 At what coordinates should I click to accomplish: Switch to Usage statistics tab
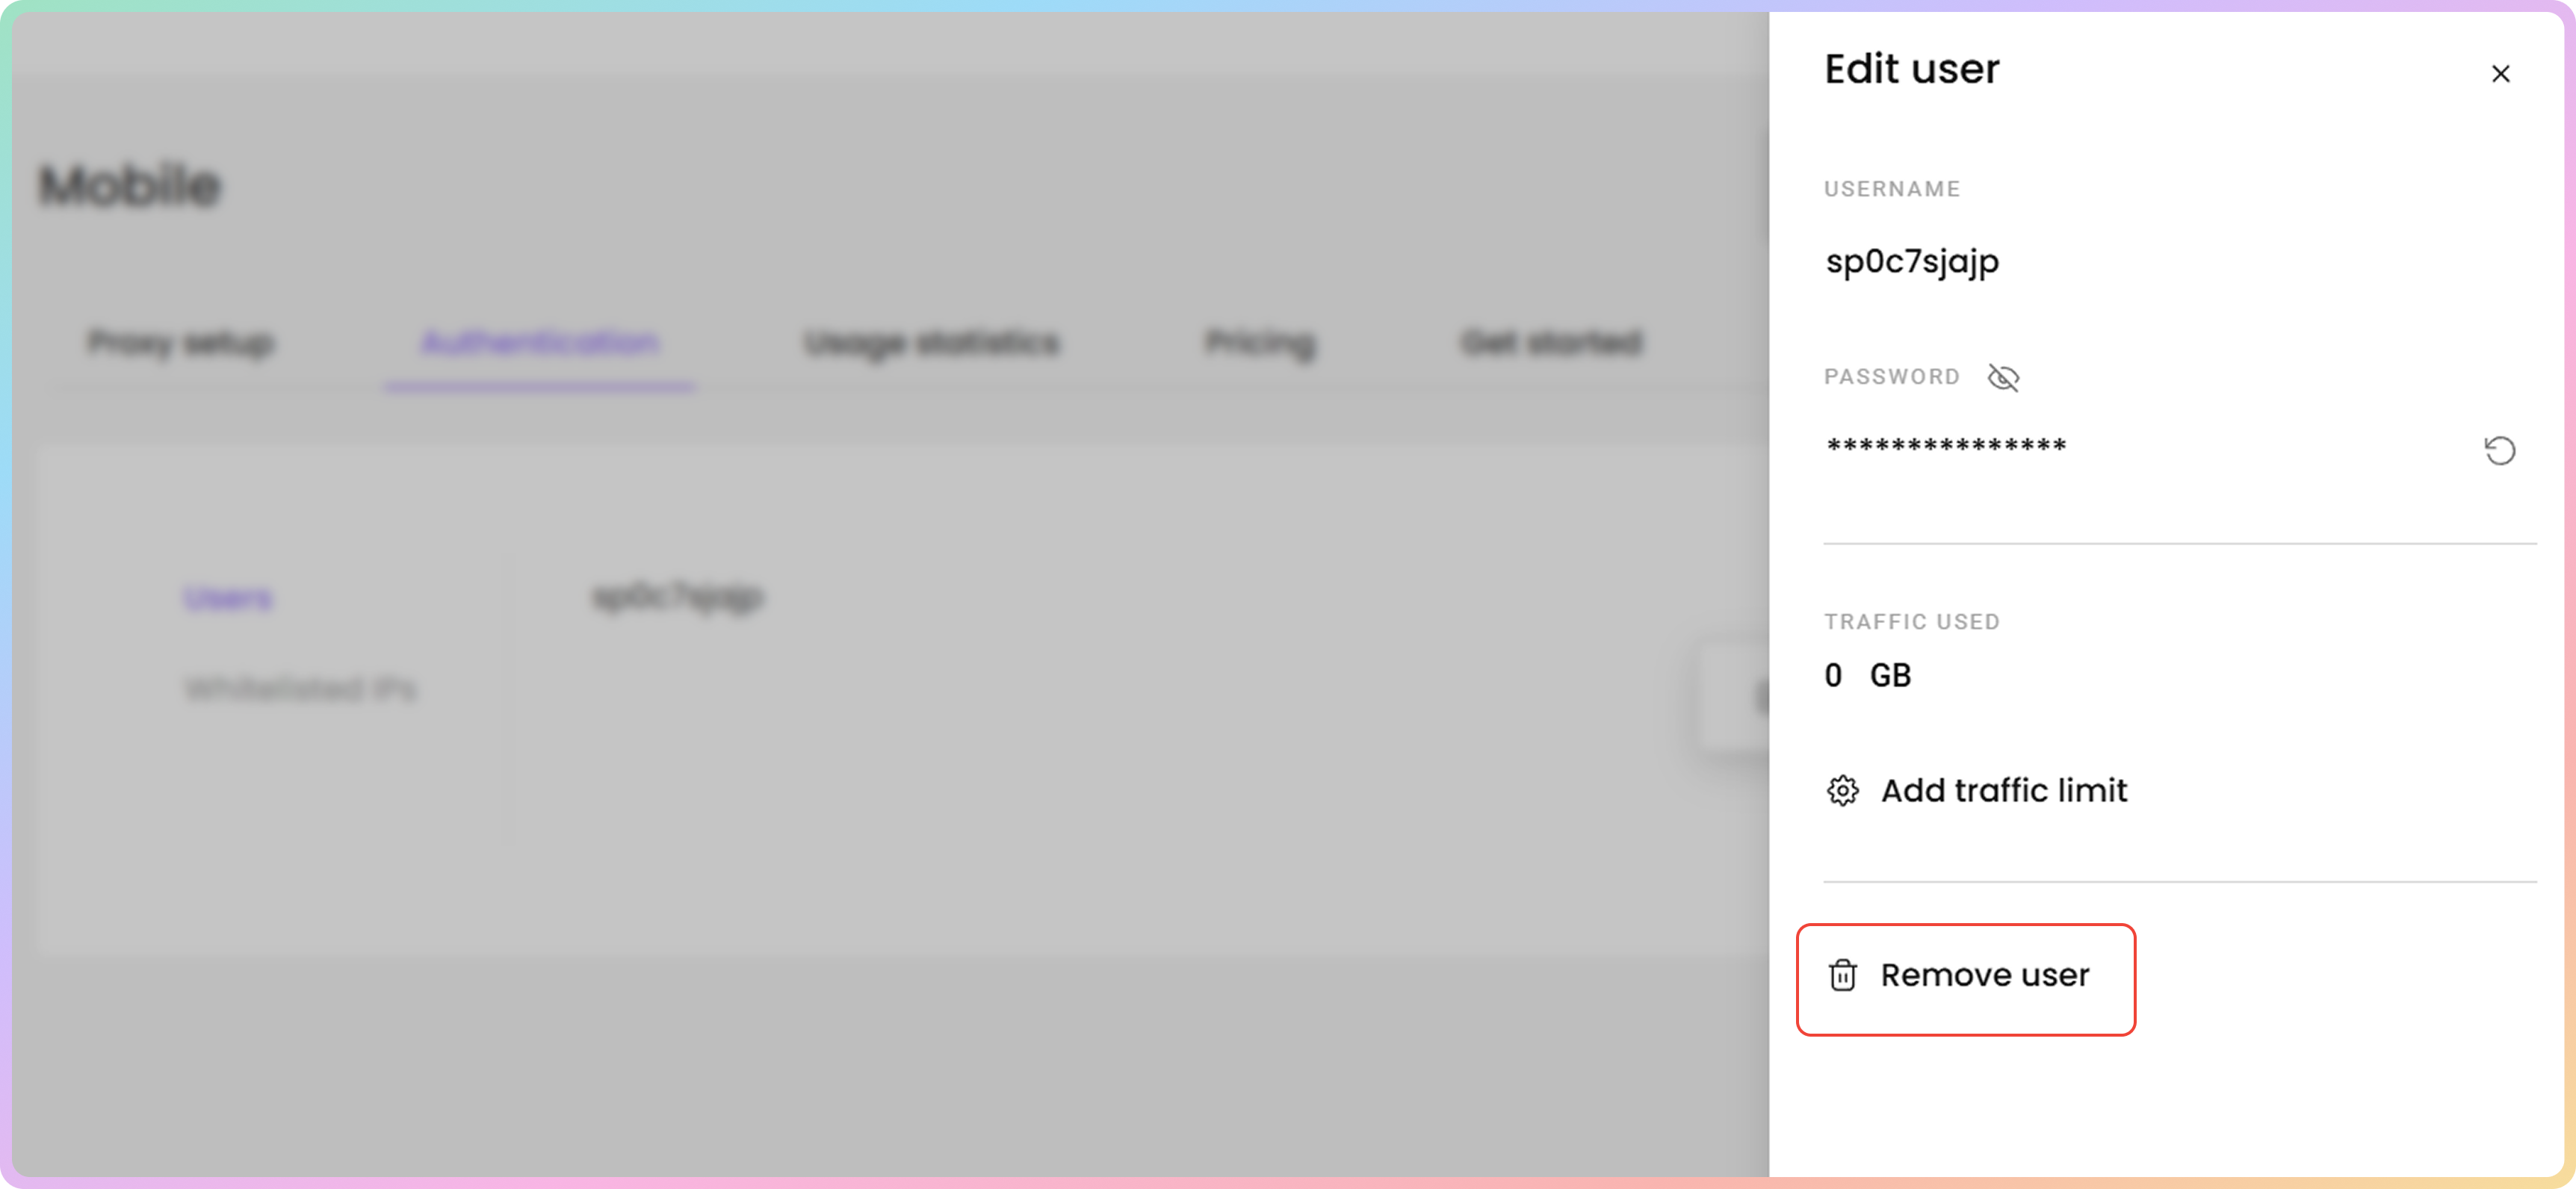[x=931, y=343]
